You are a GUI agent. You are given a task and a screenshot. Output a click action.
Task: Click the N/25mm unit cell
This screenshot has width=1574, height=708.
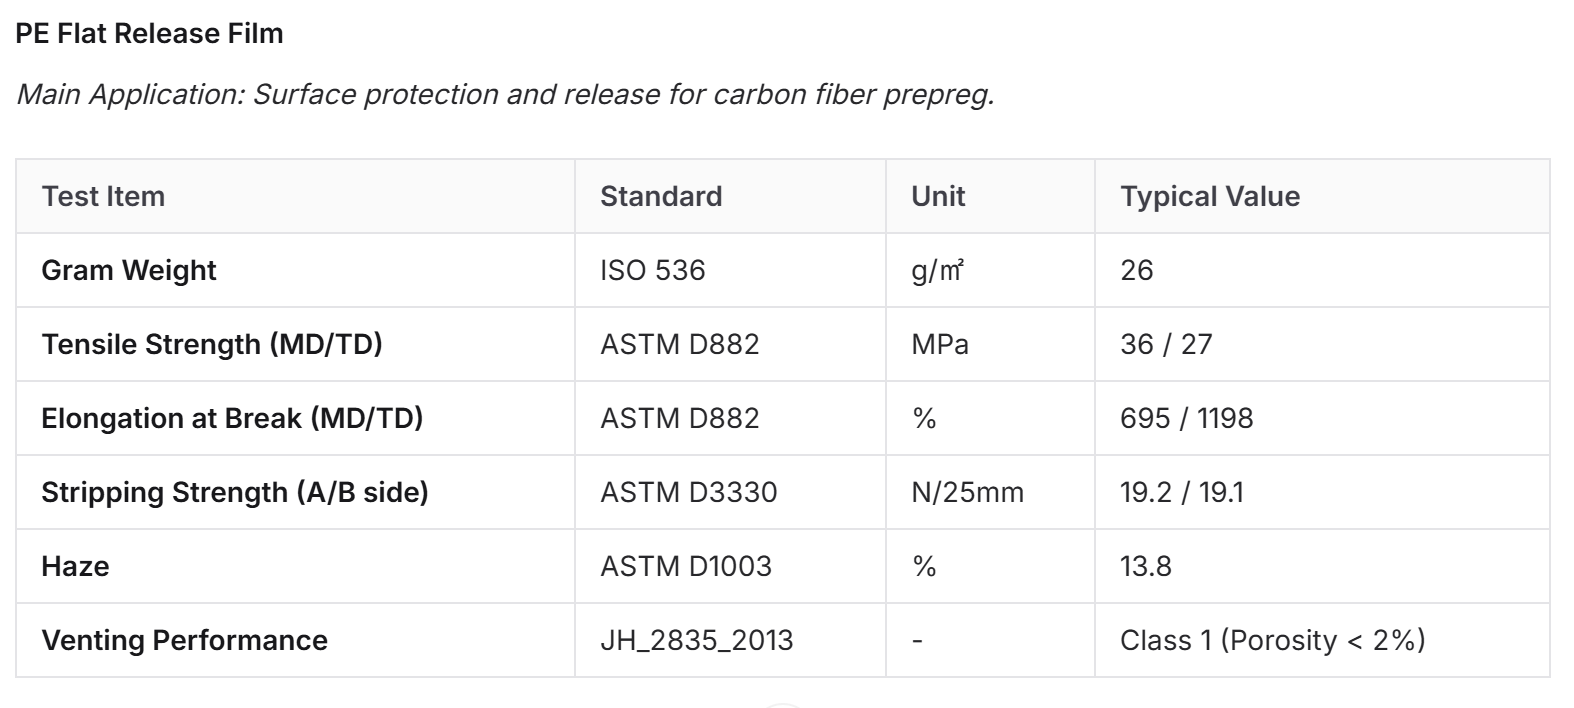point(968,492)
